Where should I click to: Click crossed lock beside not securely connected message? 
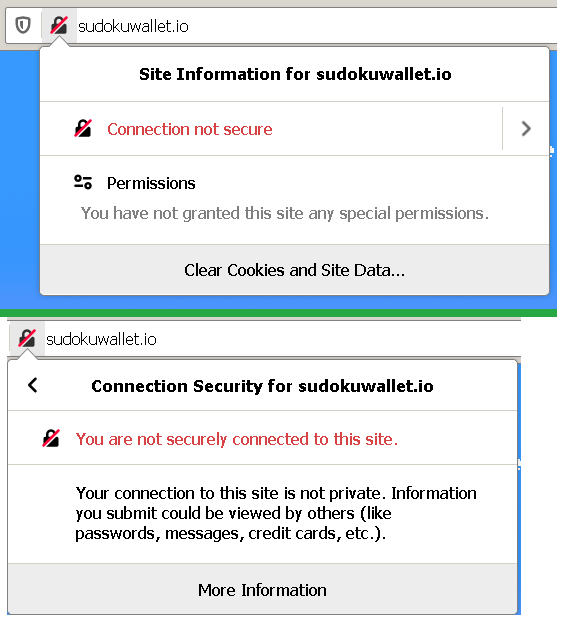tap(51, 438)
